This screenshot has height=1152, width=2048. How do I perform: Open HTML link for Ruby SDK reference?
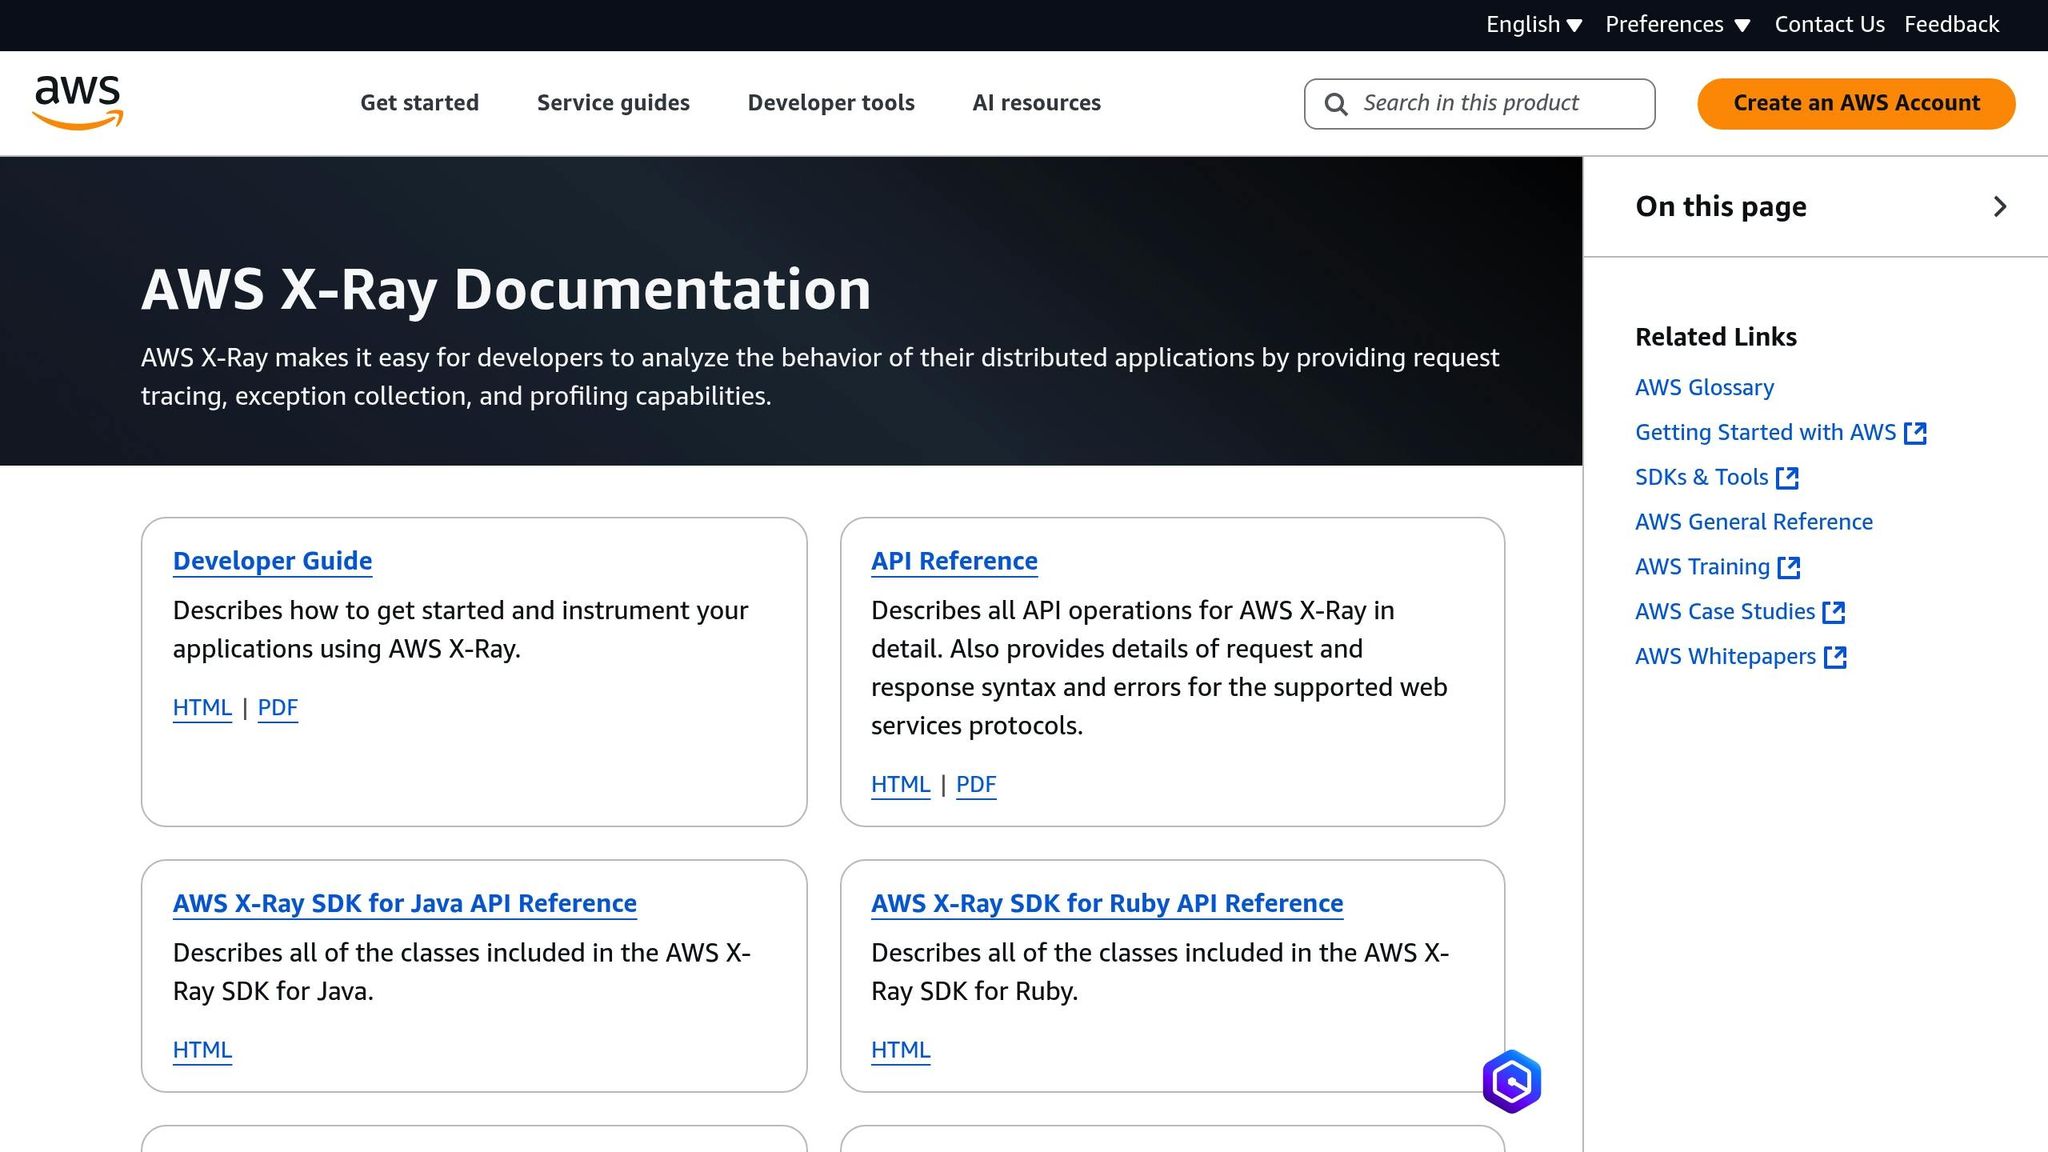click(x=900, y=1050)
